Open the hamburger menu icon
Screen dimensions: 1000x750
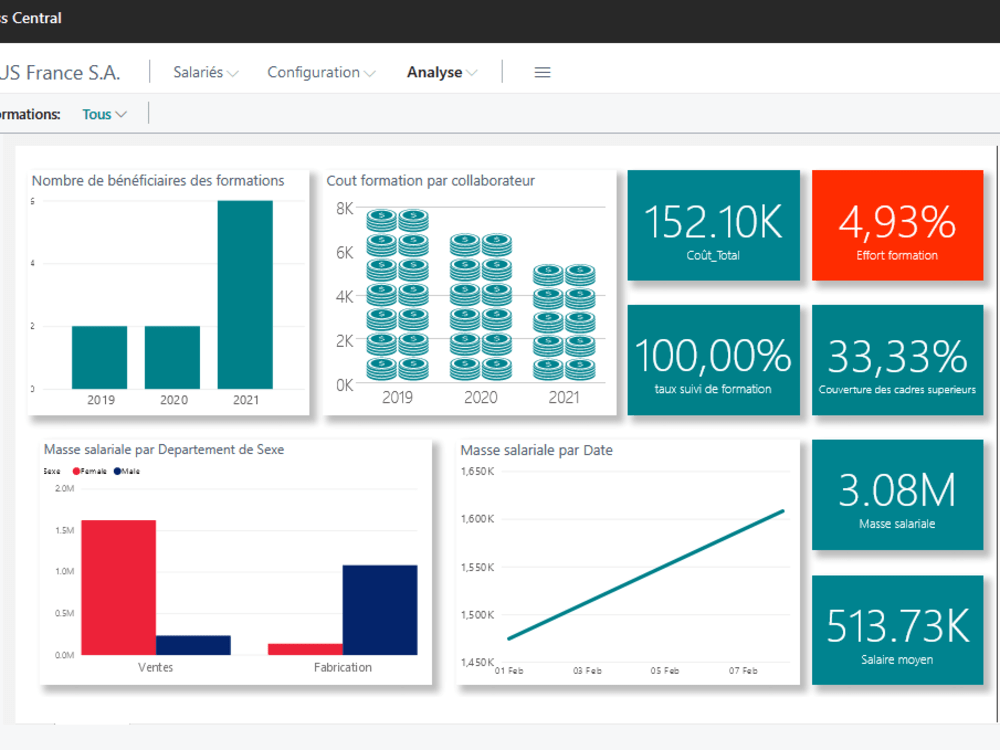pos(542,73)
